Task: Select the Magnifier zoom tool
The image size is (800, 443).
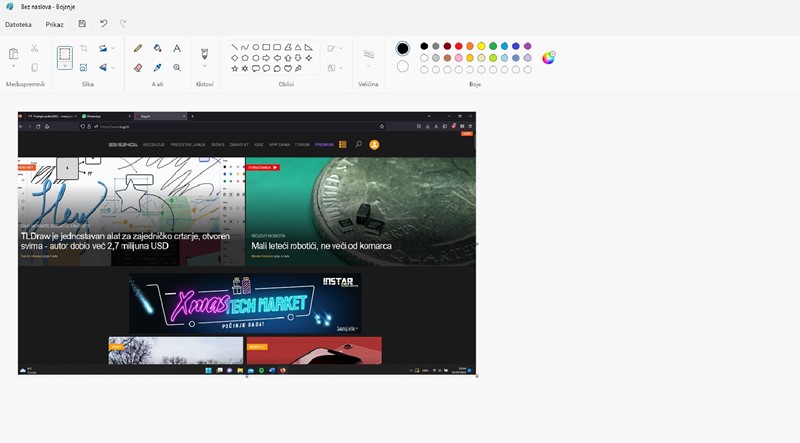Action: click(x=177, y=68)
